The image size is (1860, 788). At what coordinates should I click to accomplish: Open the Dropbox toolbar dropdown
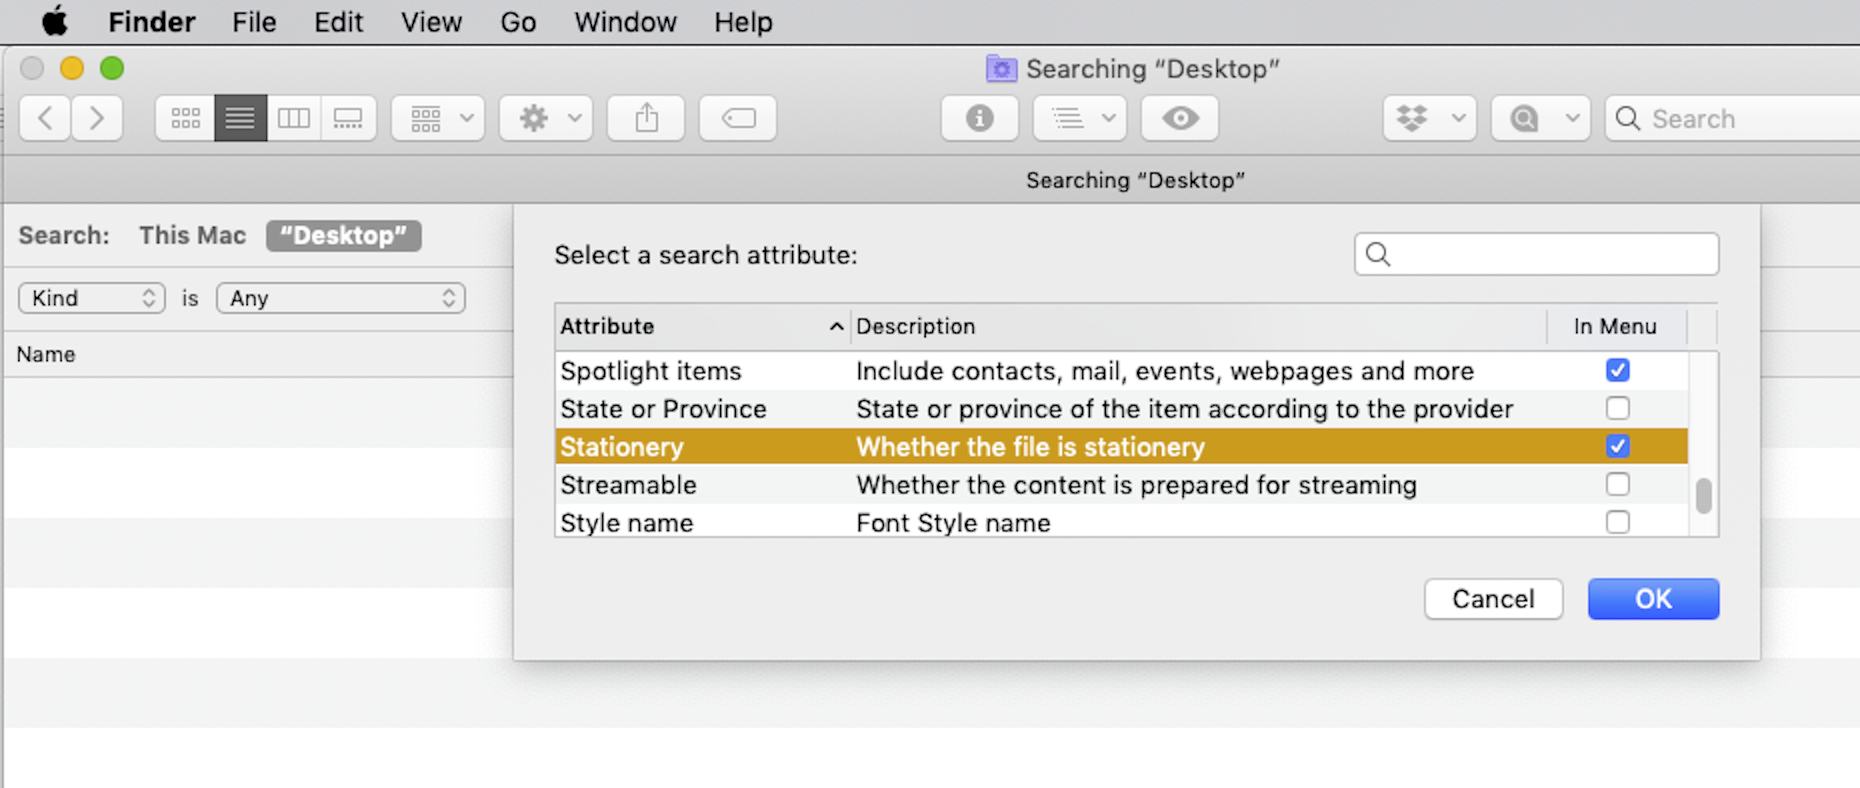point(1429,119)
